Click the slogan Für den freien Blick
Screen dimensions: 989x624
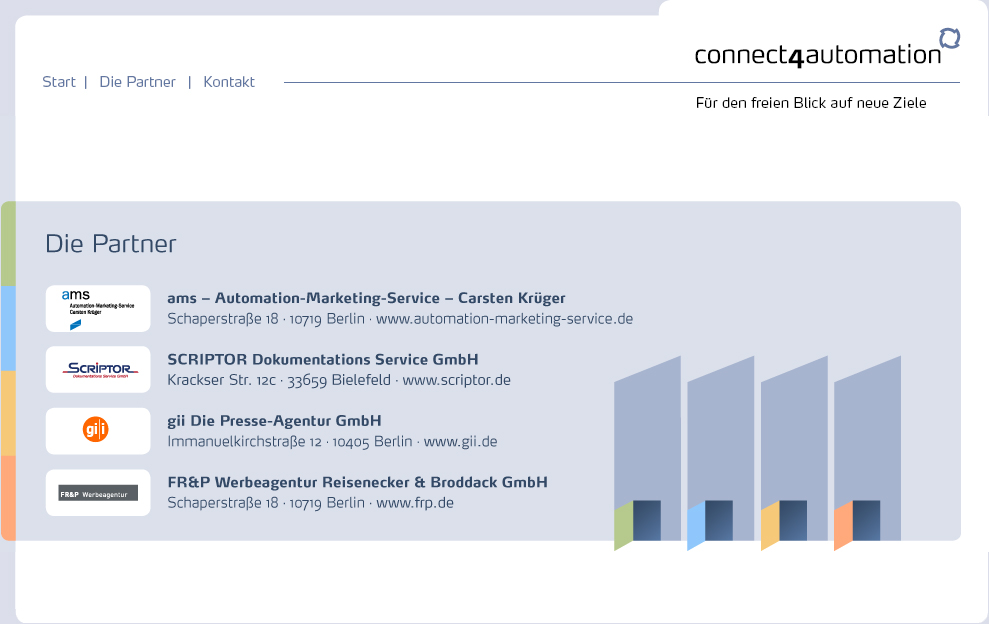[x=811, y=103]
